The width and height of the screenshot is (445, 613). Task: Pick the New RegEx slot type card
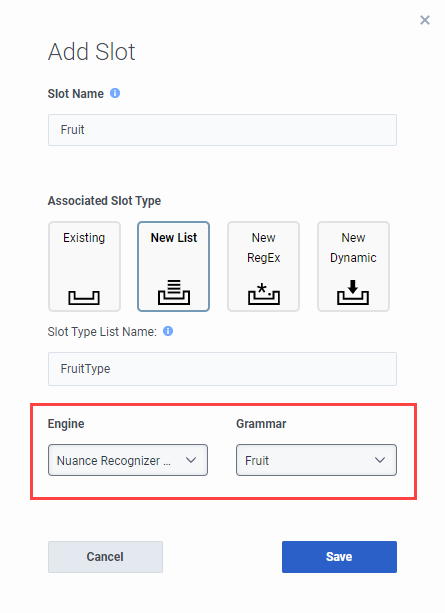pos(264,267)
